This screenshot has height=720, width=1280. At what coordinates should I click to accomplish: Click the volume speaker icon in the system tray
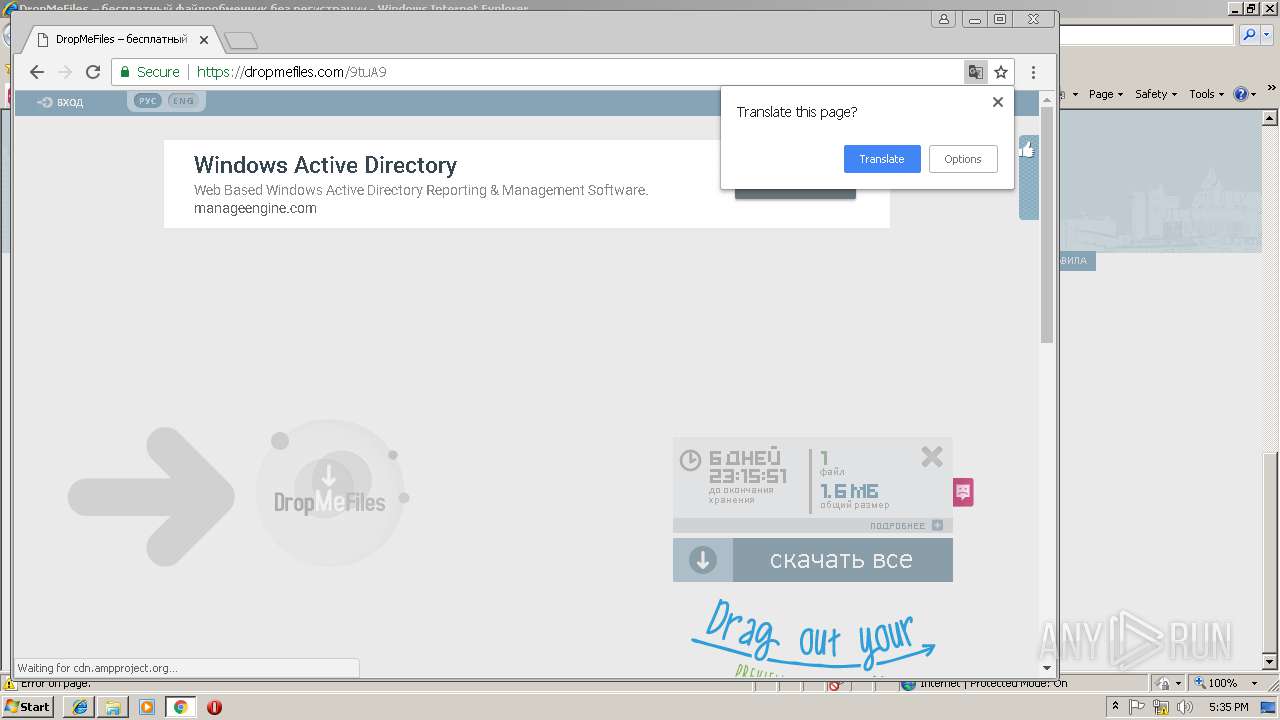pyautogui.click(x=1186, y=707)
